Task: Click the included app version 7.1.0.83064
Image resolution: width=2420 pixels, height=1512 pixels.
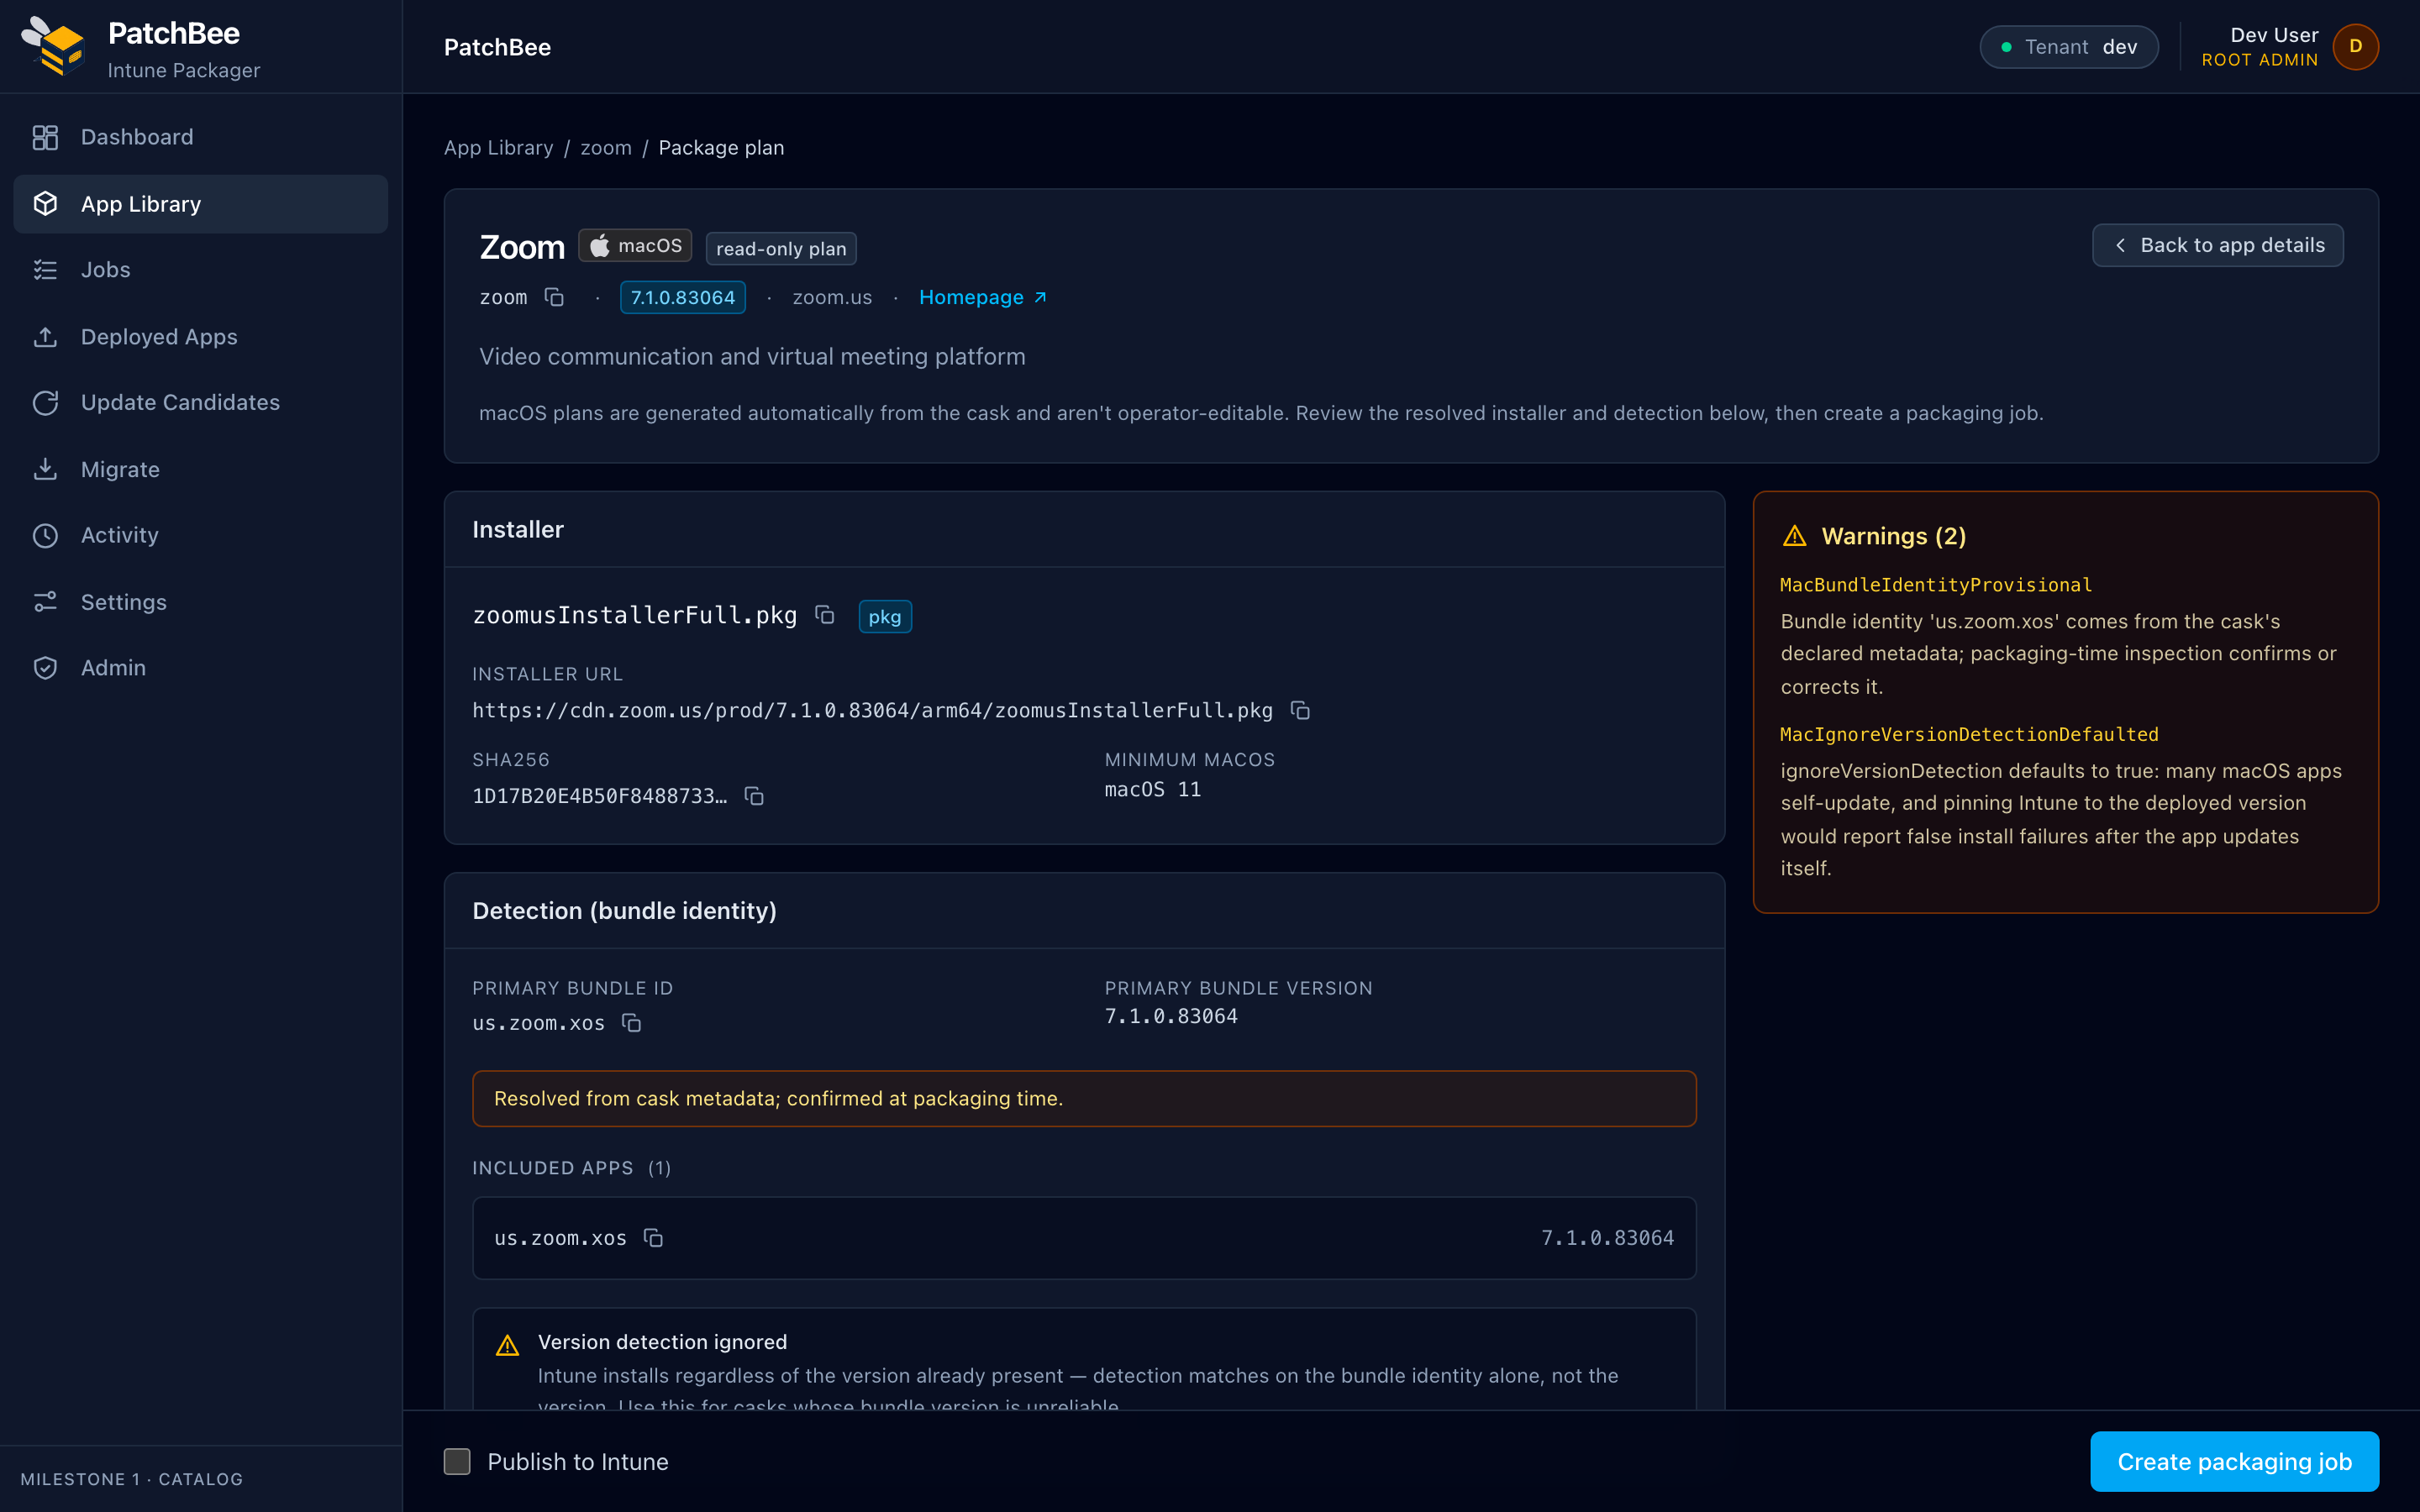Action: (x=1607, y=1238)
